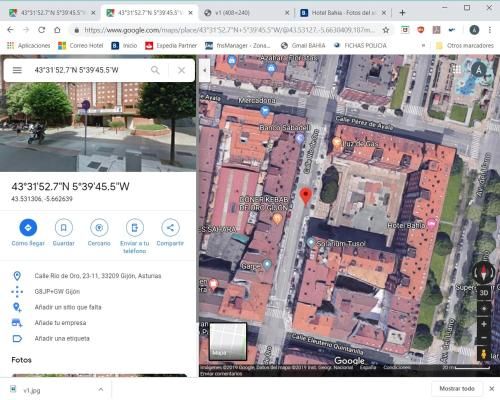Image resolution: width=500 pixels, height=400 pixels.
Task: Click Condiciones link on map footer
Action: click(x=397, y=367)
